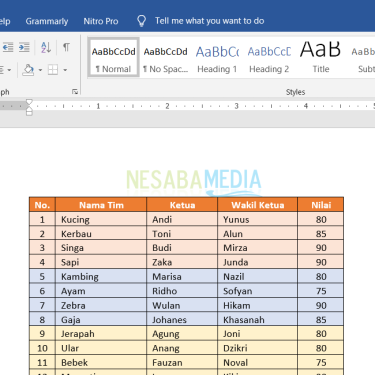Click the 'Nilai' header cell
Viewport: 375px width, 375px height.
click(321, 205)
